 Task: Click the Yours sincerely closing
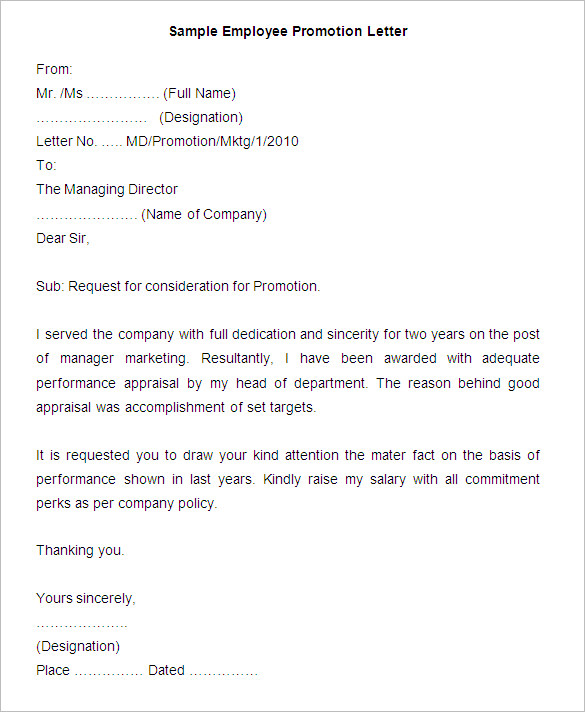(x=86, y=598)
